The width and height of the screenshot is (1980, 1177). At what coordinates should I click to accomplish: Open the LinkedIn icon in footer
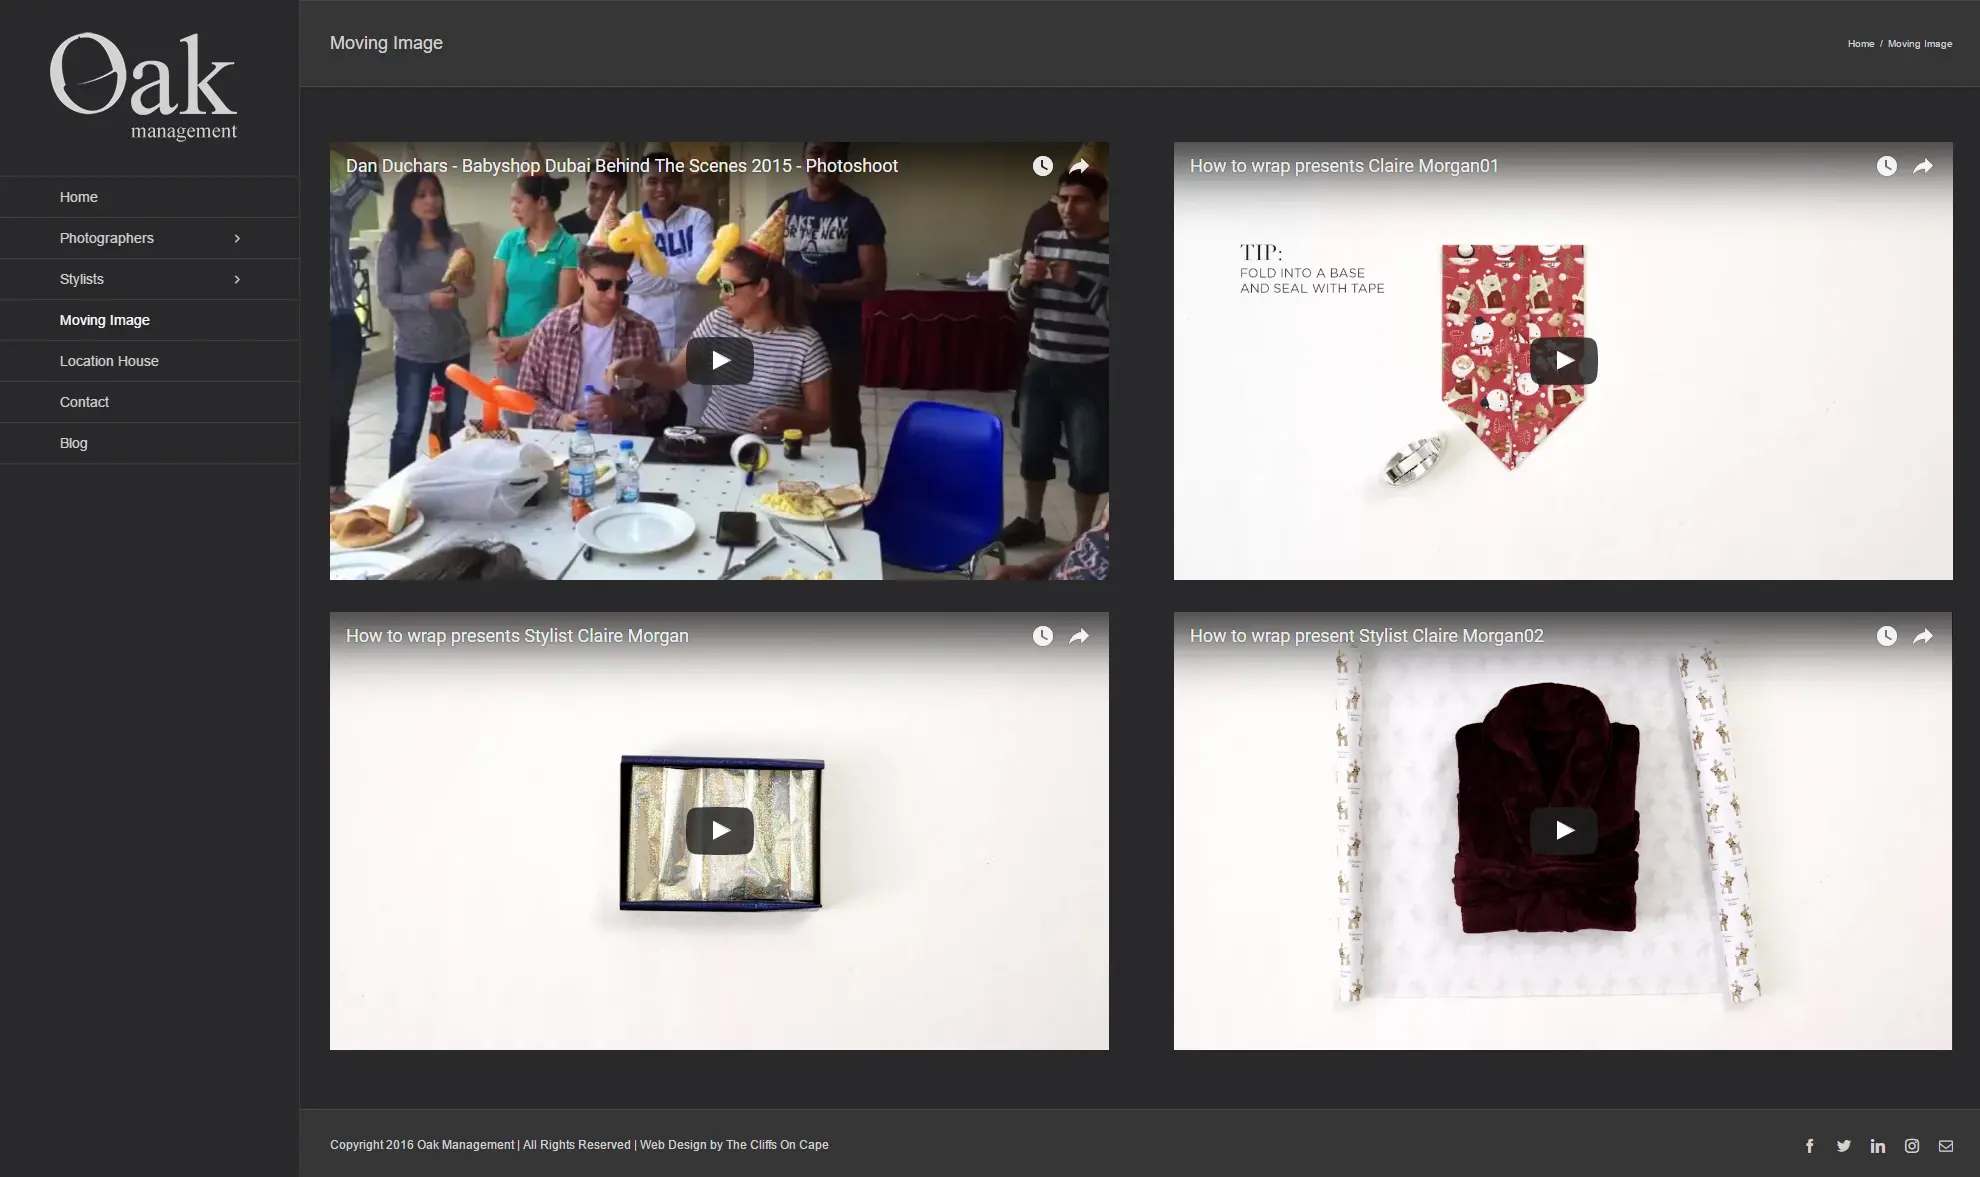(1877, 1146)
